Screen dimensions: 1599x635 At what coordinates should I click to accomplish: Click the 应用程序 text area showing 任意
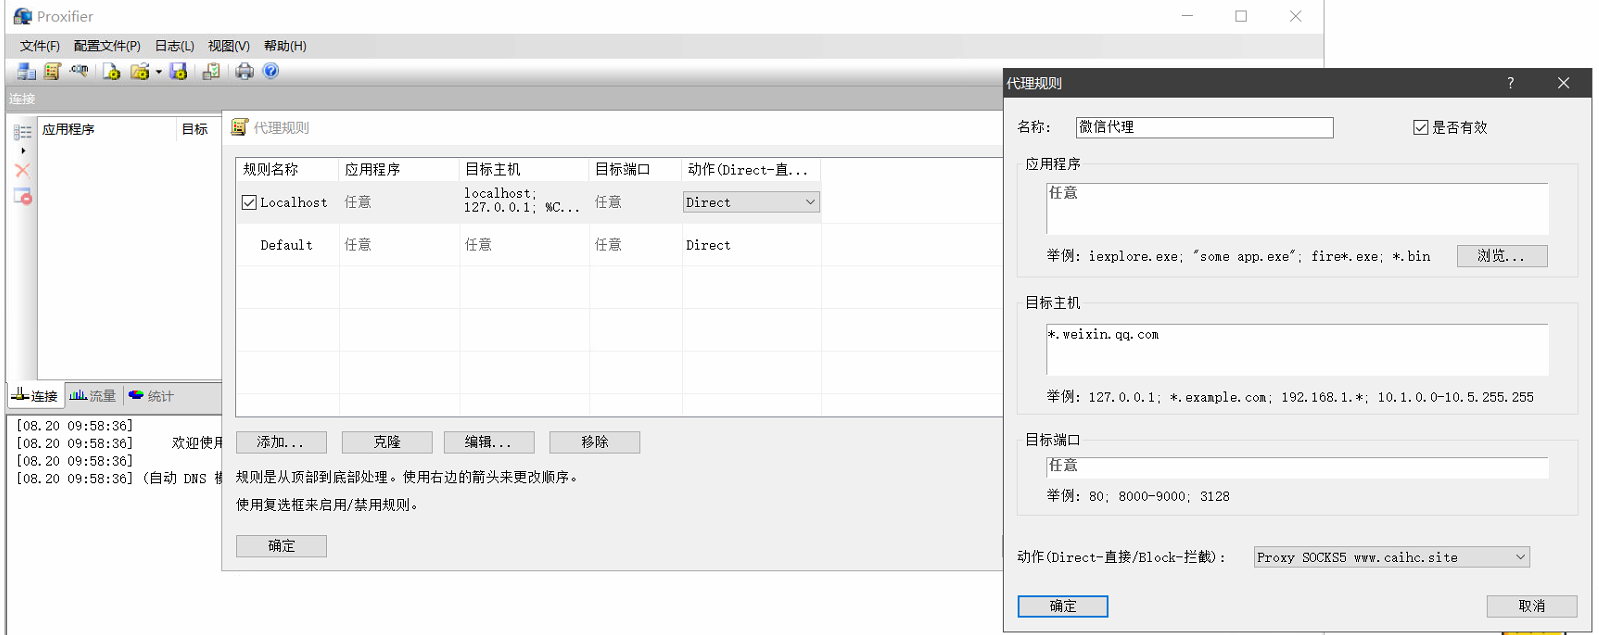click(1297, 209)
